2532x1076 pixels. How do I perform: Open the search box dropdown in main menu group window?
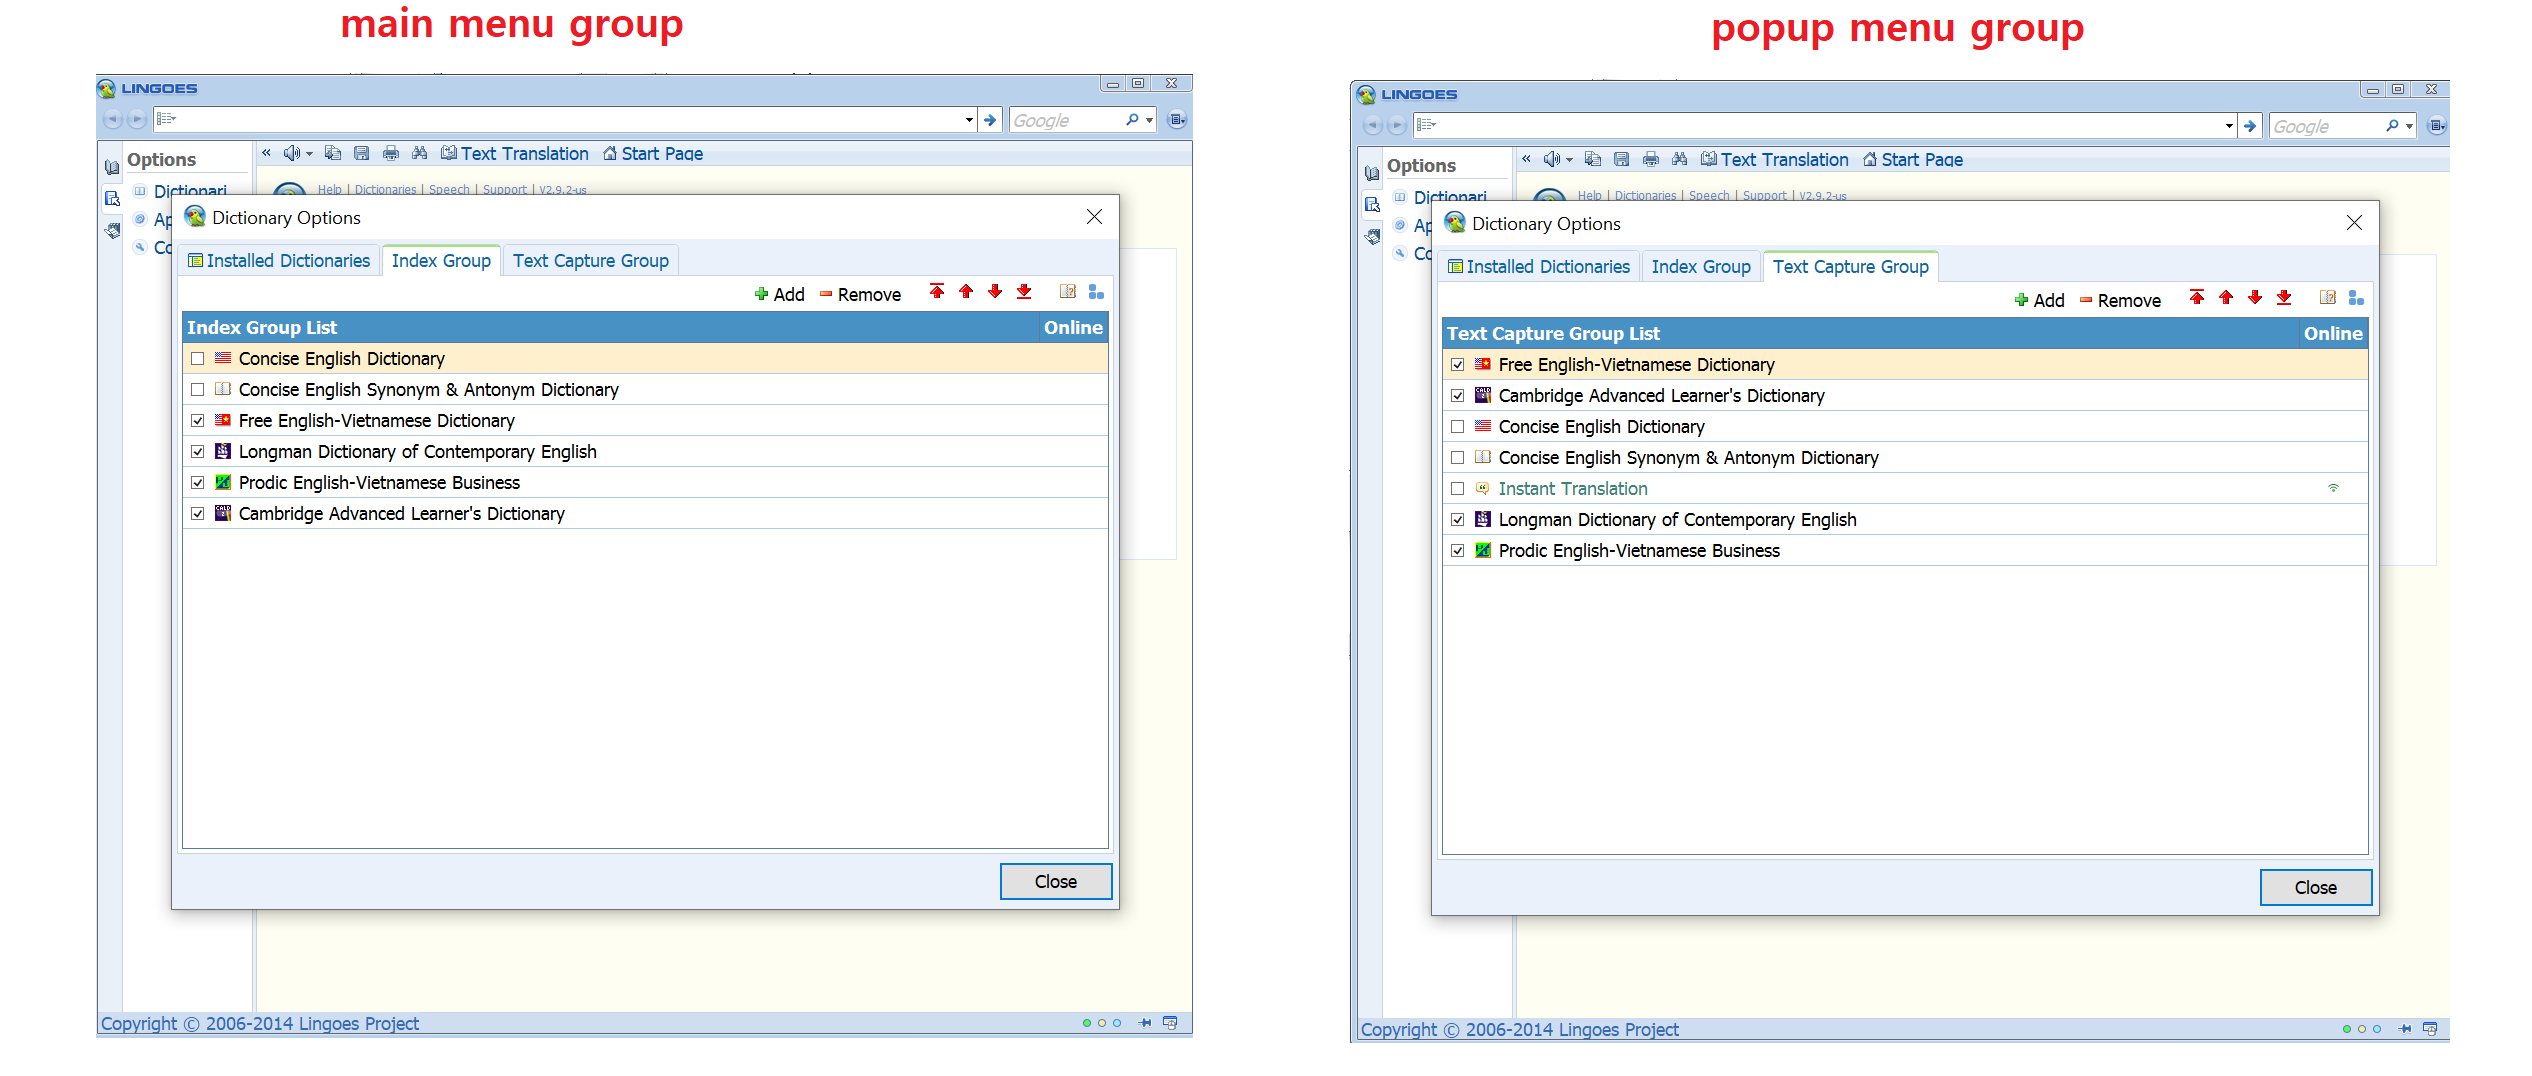[969, 120]
